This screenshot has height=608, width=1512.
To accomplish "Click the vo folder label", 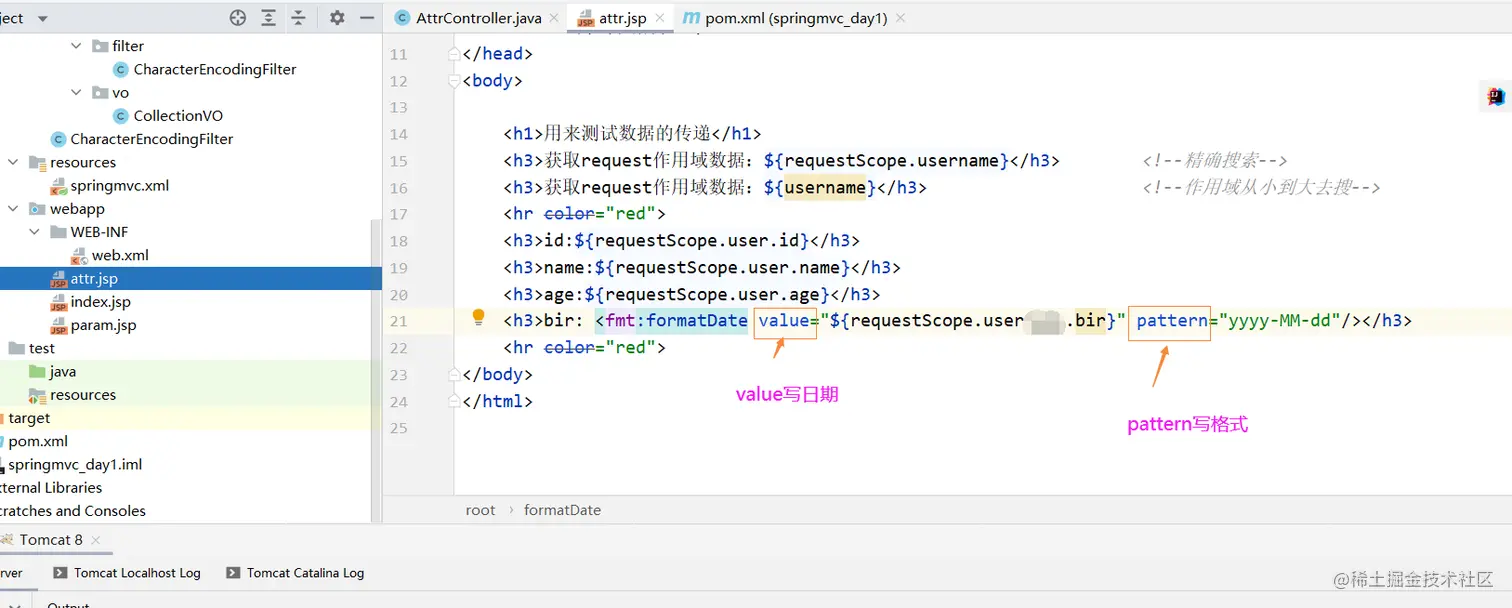I will point(121,92).
